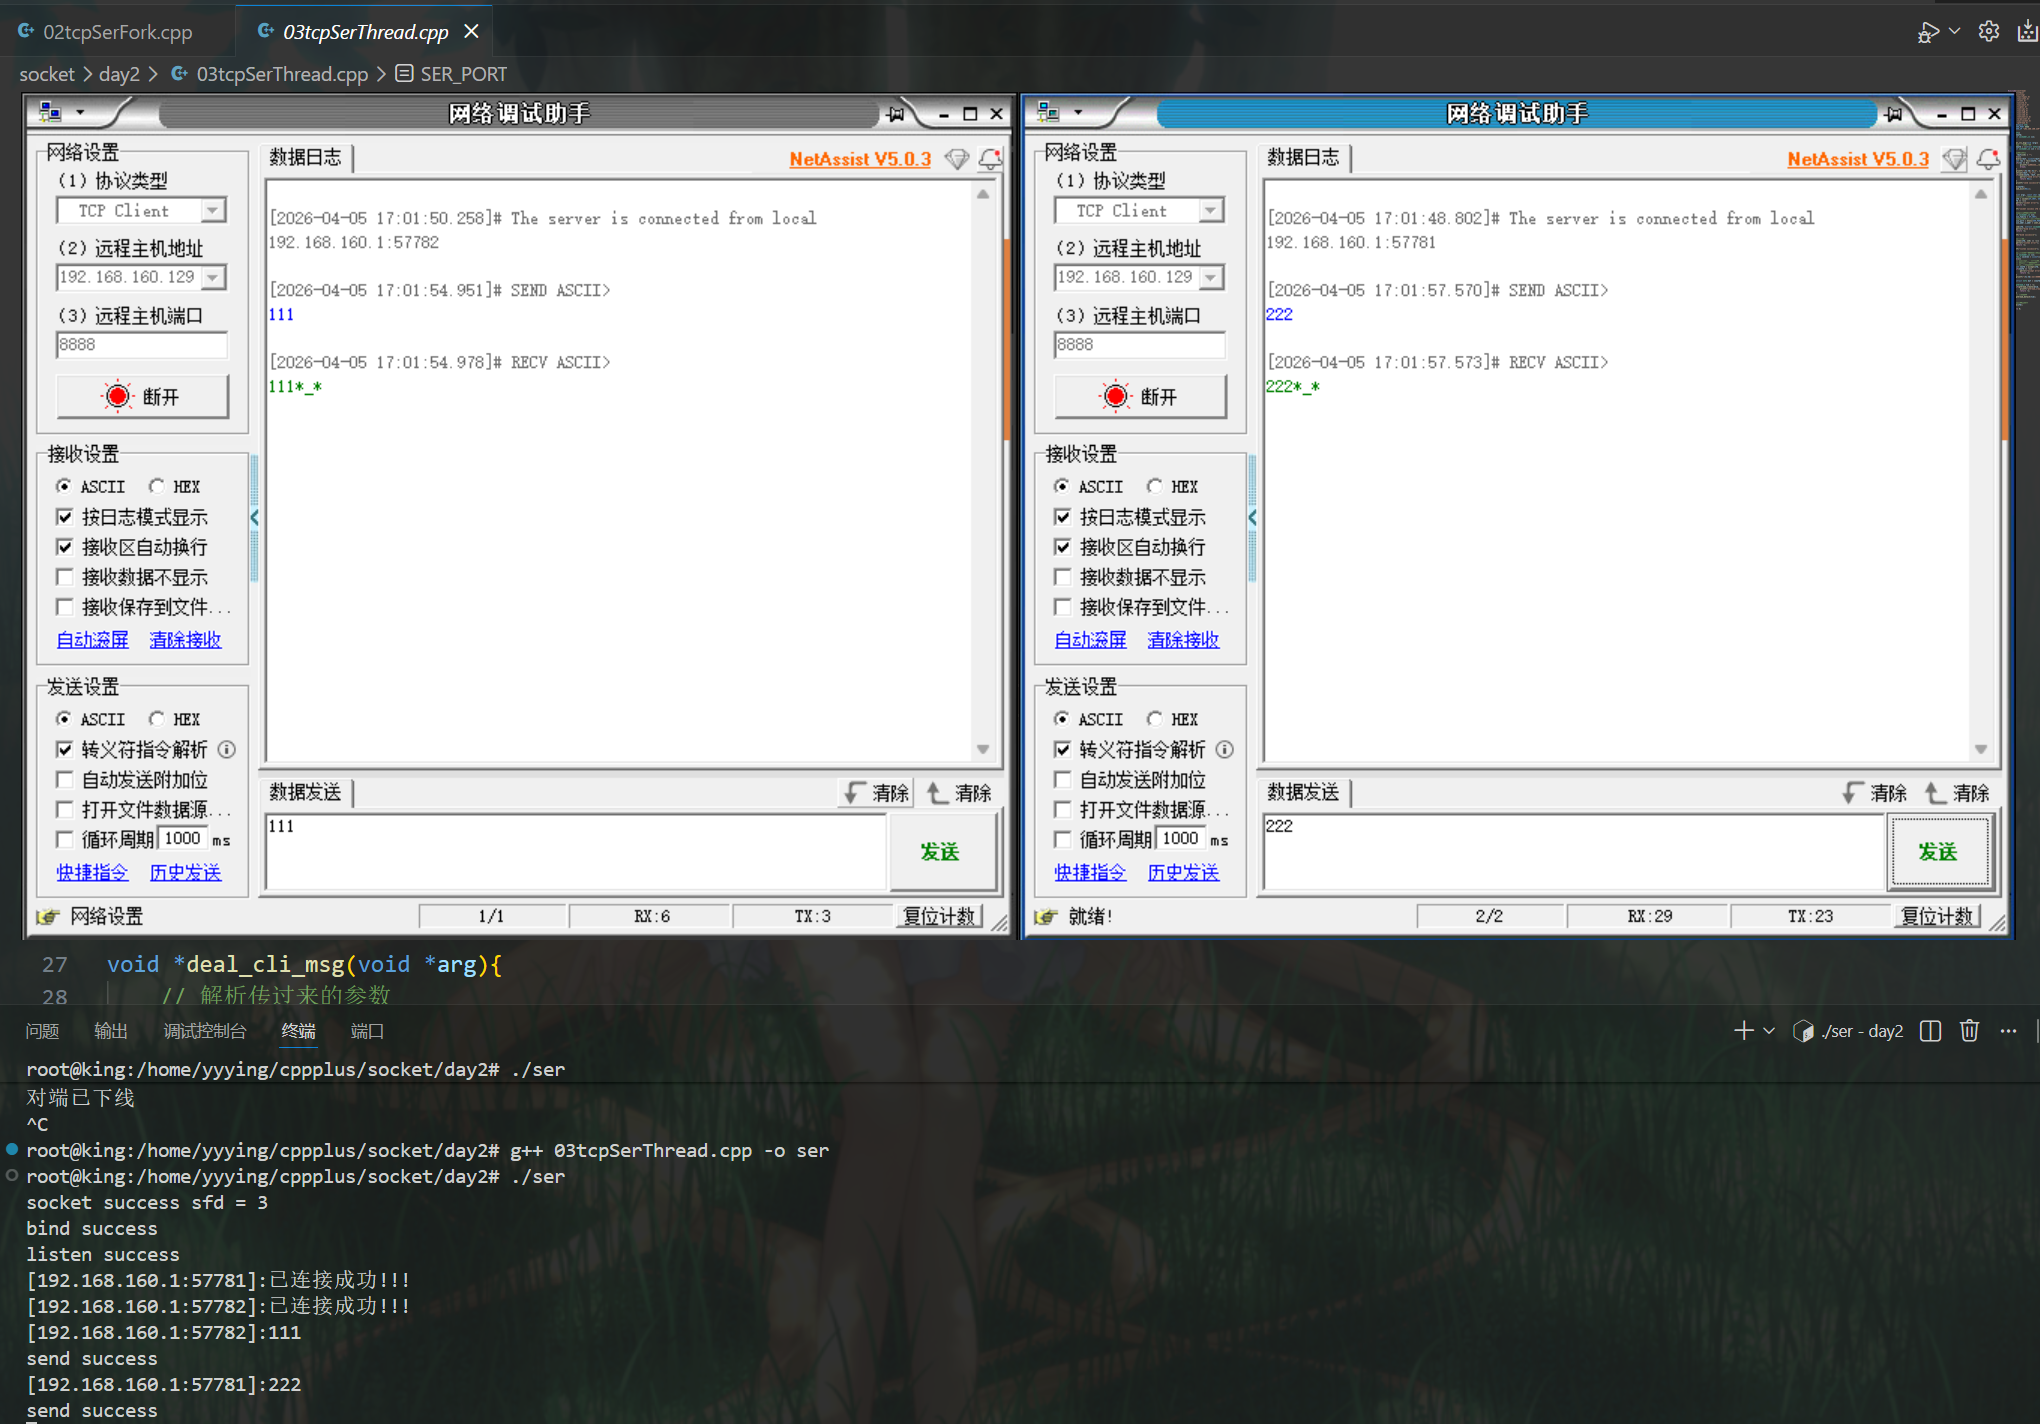The height and width of the screenshot is (1424, 2040).
Task: Open the run options dropdown arrow in editor
Action: click(x=1954, y=32)
